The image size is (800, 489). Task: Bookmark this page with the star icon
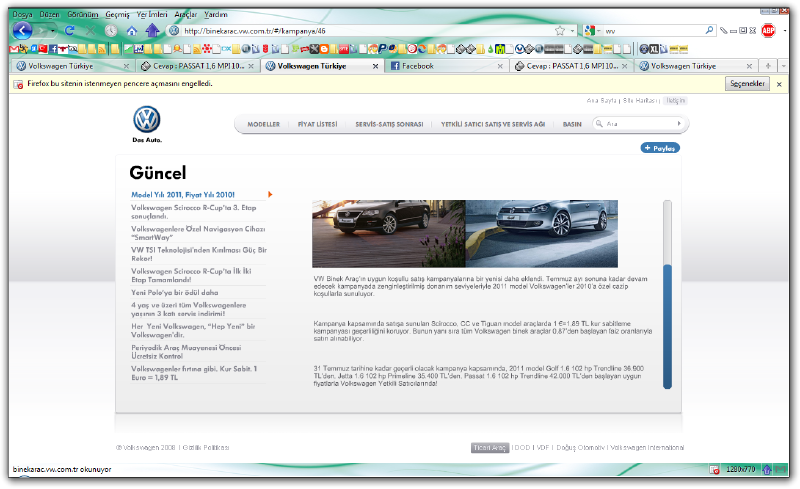(x=560, y=31)
